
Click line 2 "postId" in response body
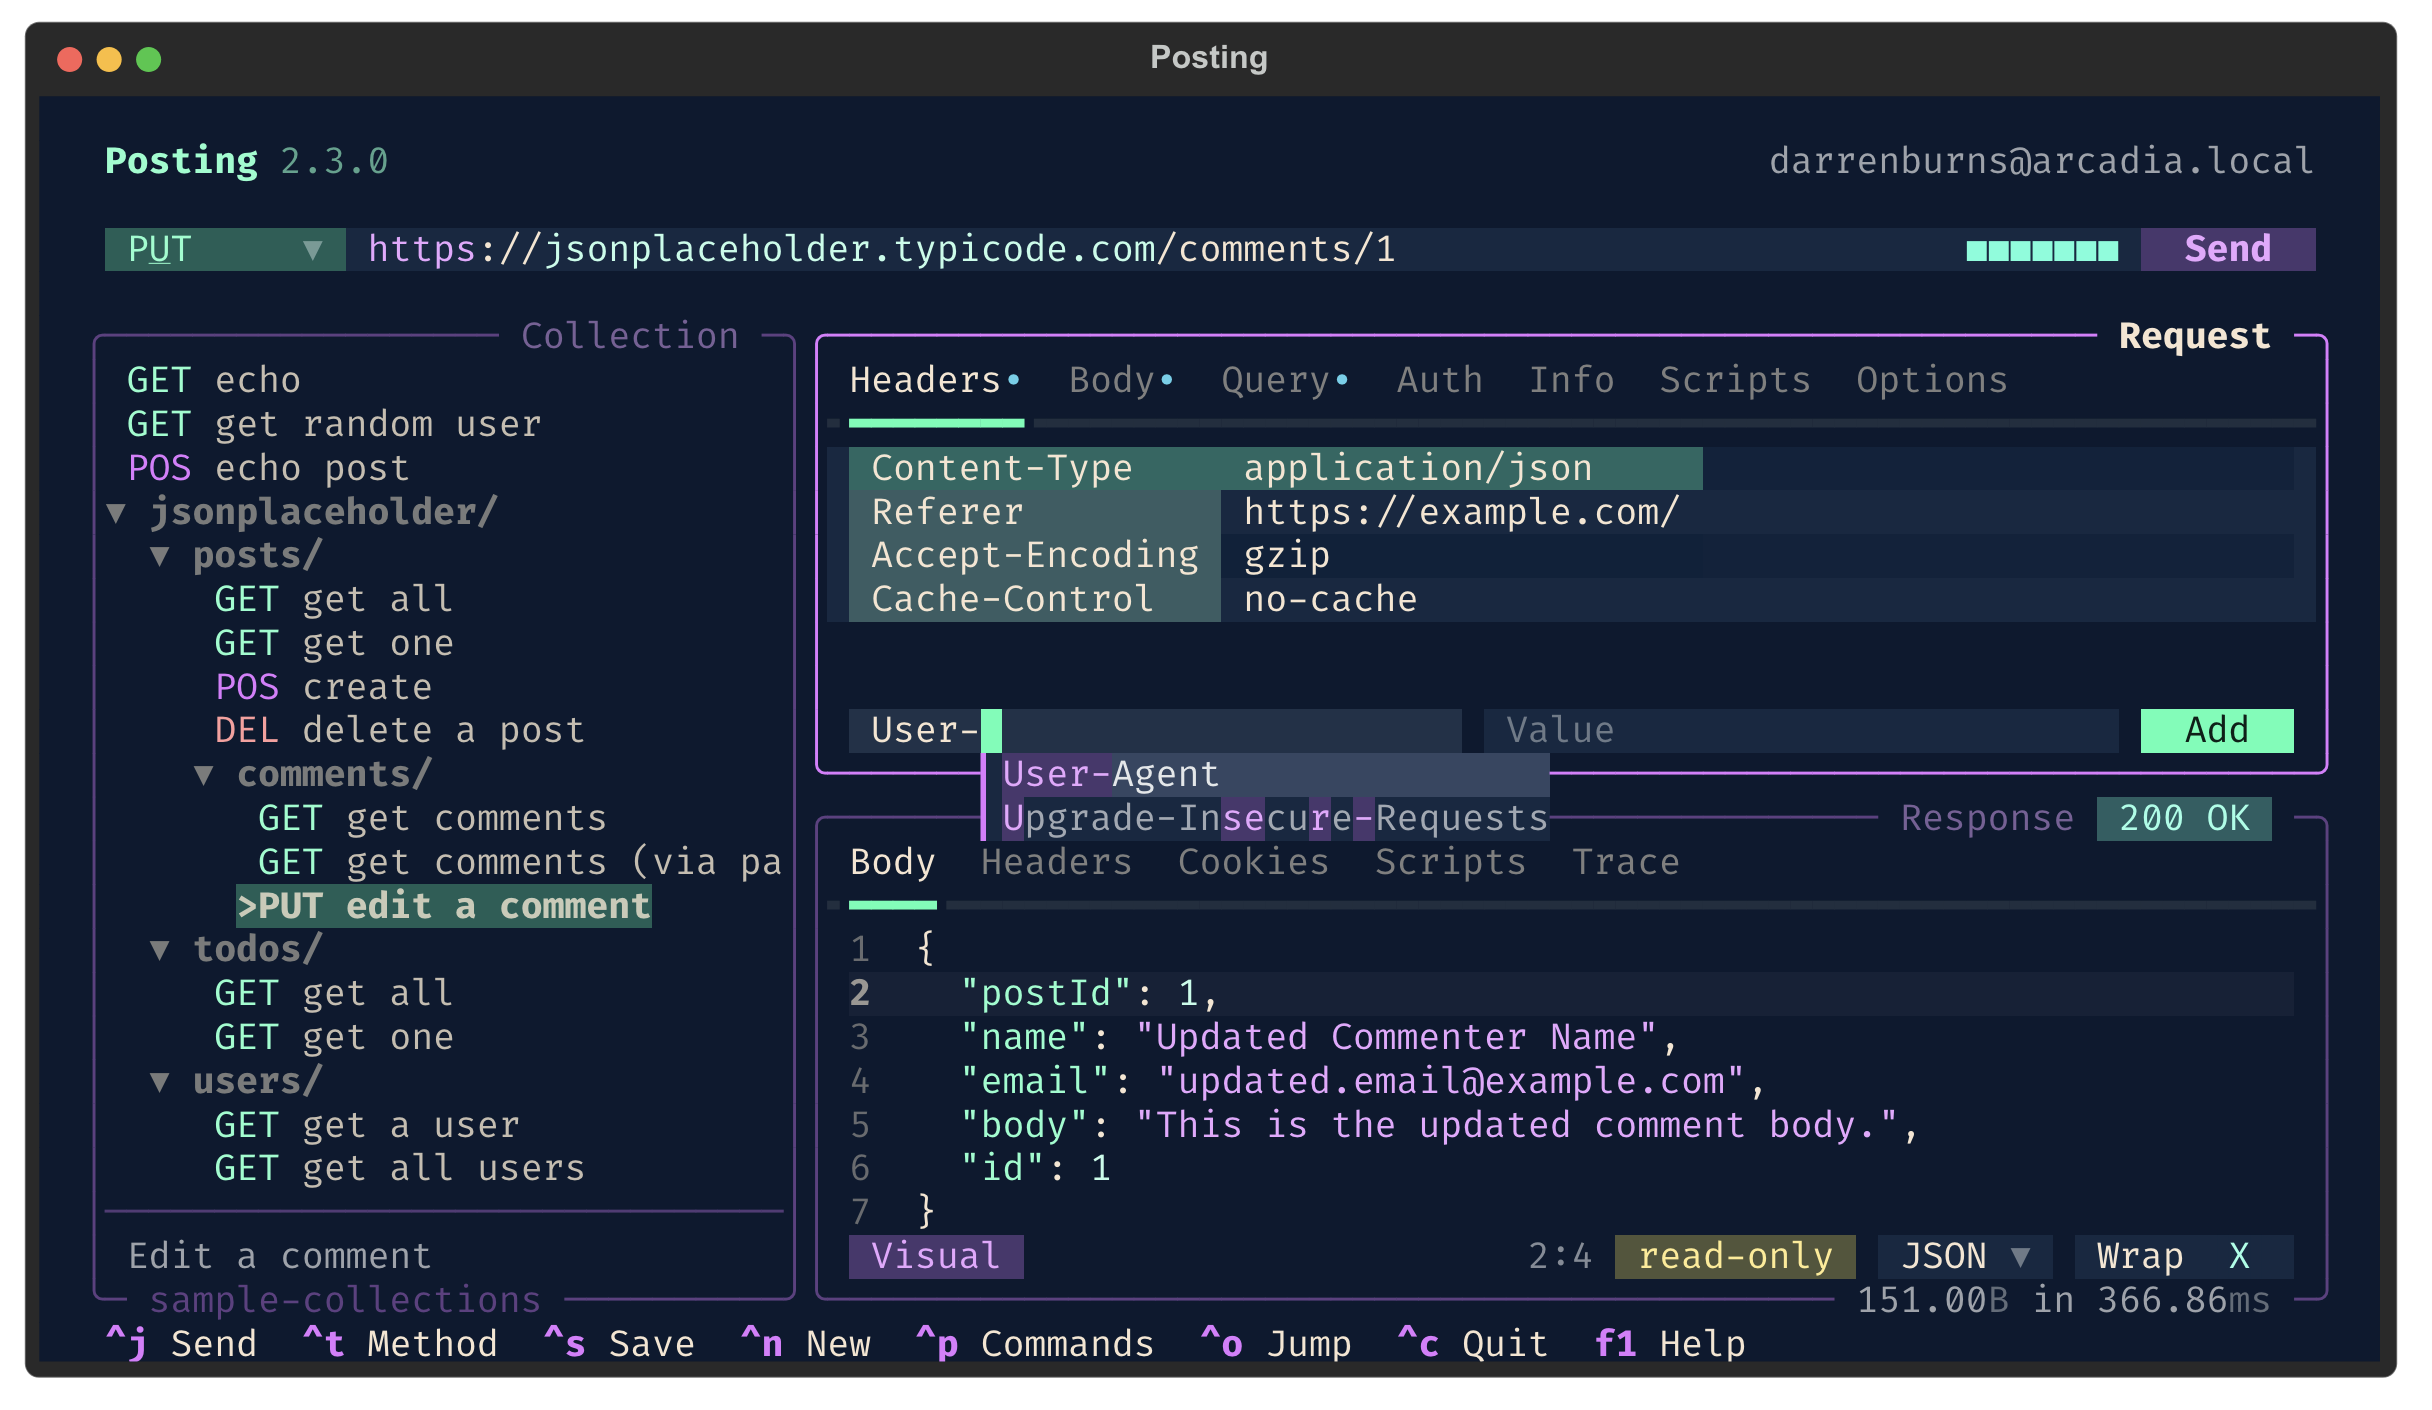tap(1571, 993)
